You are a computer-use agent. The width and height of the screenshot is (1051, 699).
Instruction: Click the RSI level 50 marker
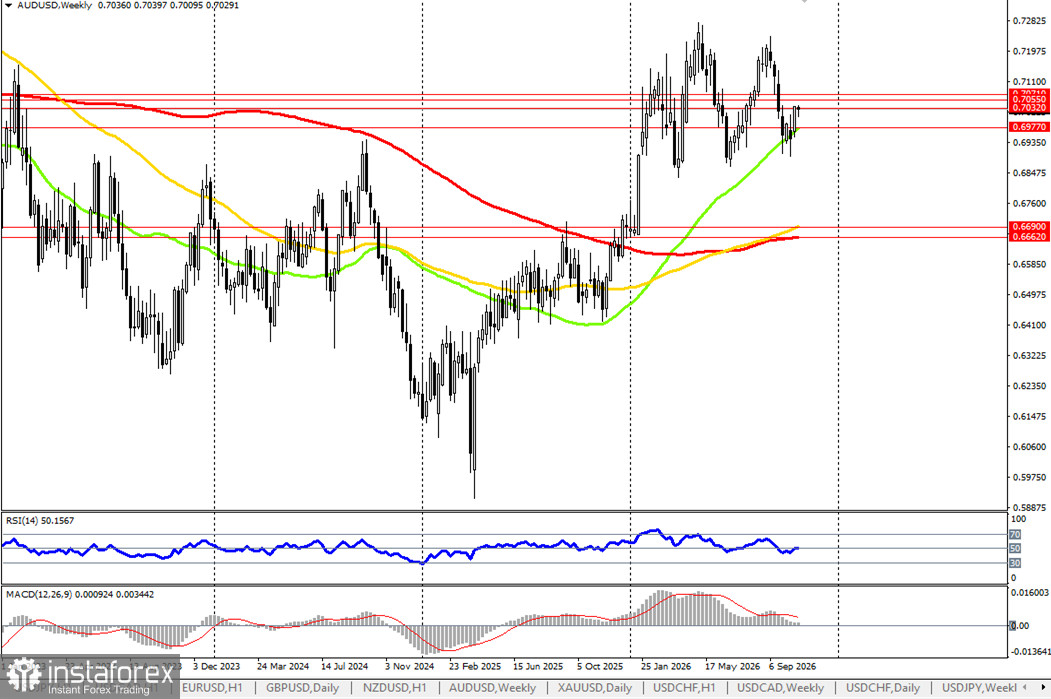(1015, 549)
